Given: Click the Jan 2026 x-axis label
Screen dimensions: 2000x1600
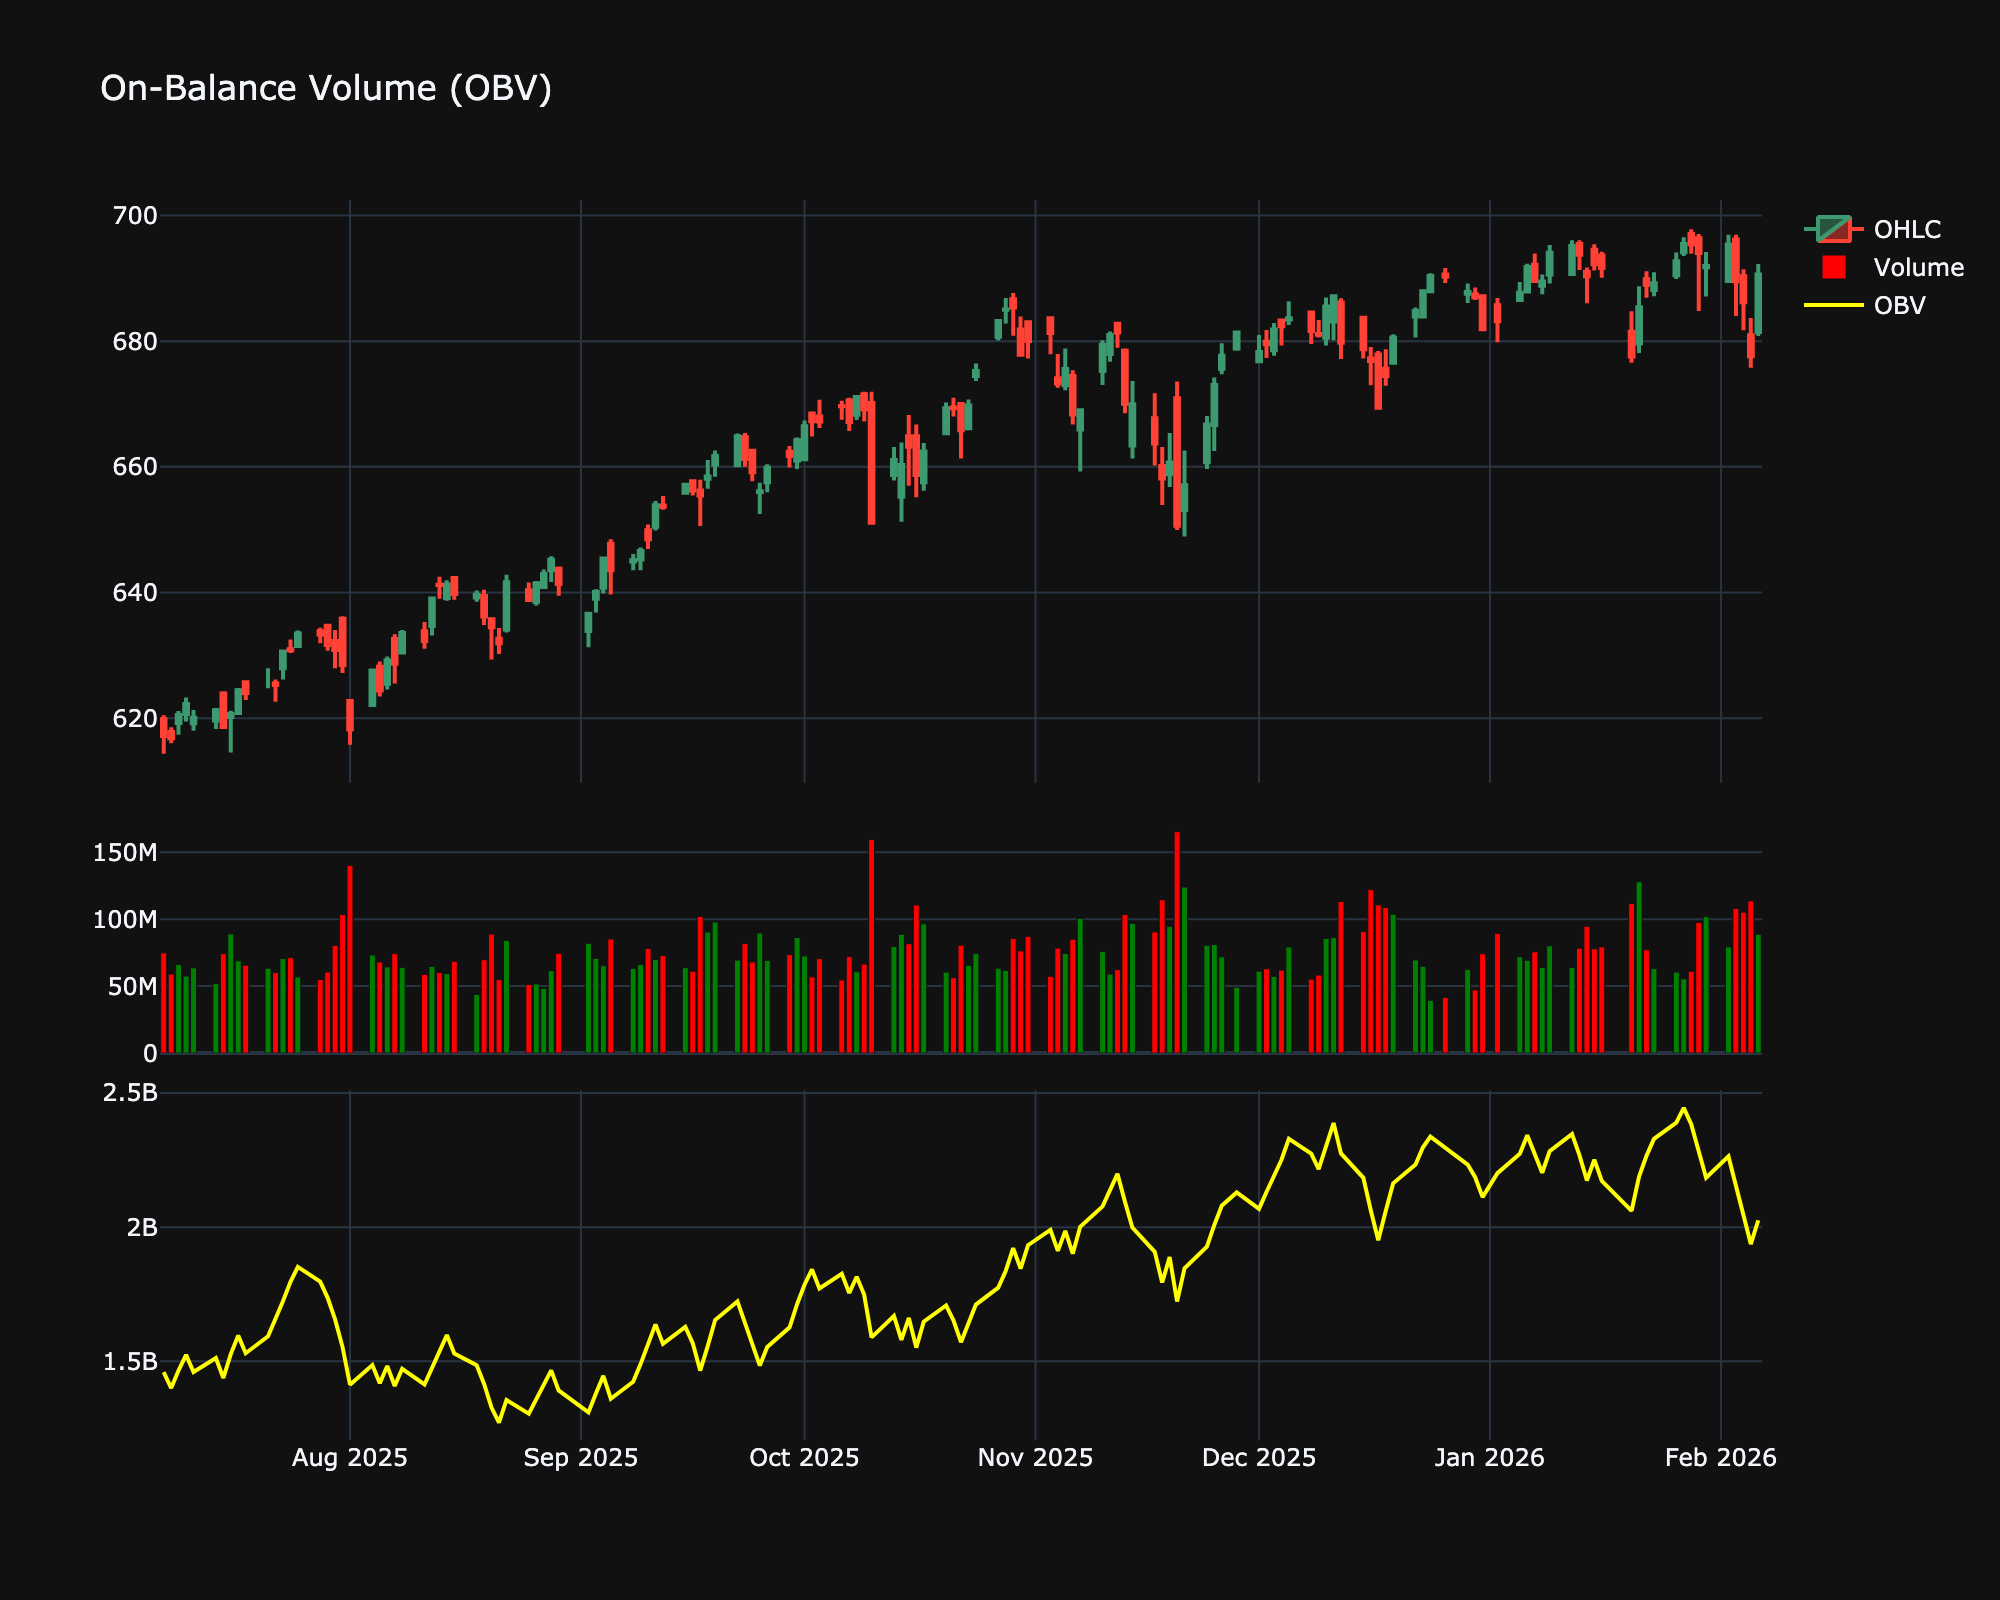Looking at the screenshot, I should click(1489, 1457).
